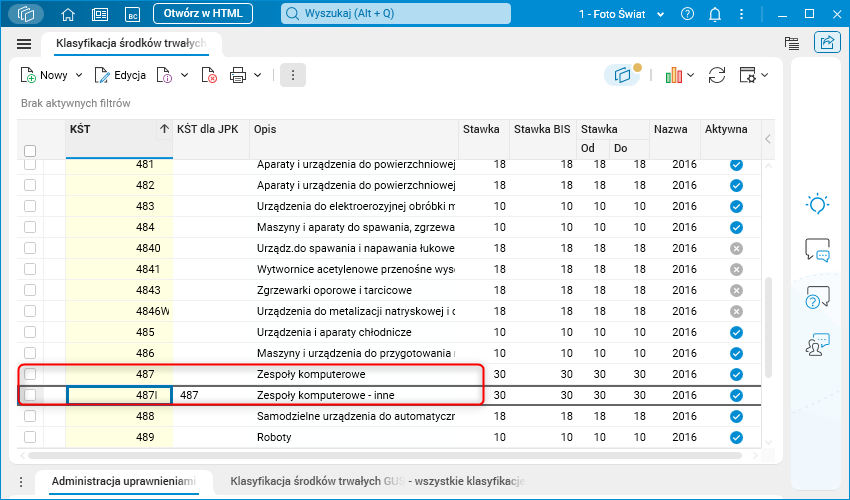850x500 pixels.
Task: Tick the select-all header checkbox
Action: tap(30, 151)
